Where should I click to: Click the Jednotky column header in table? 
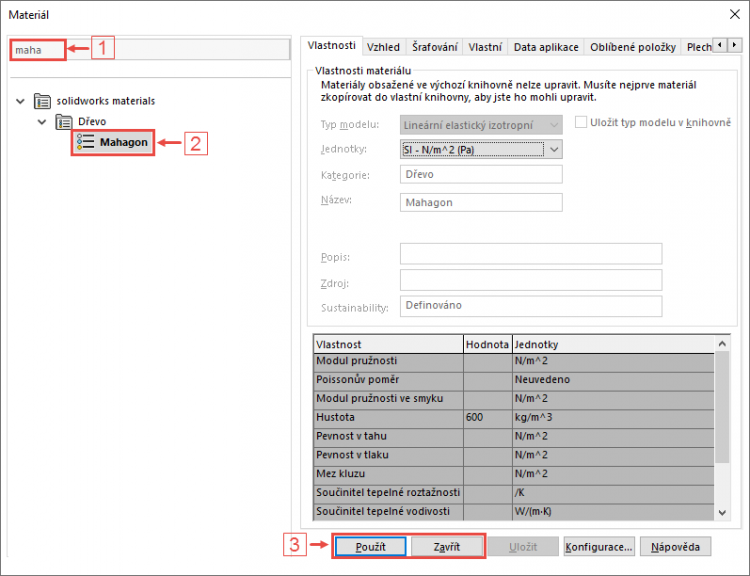point(613,344)
